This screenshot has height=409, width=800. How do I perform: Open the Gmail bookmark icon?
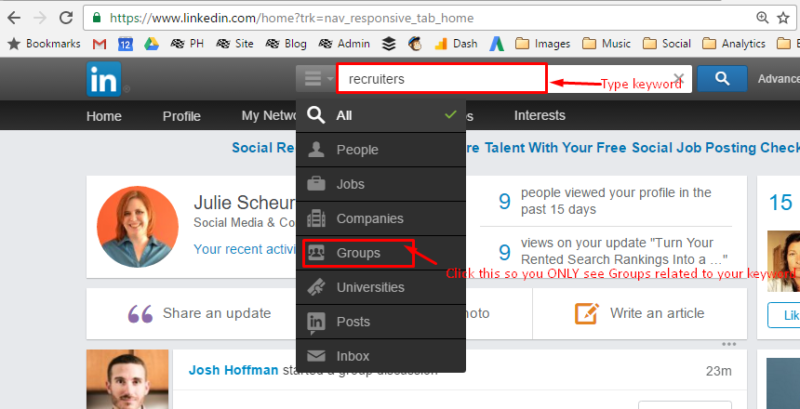[99, 44]
